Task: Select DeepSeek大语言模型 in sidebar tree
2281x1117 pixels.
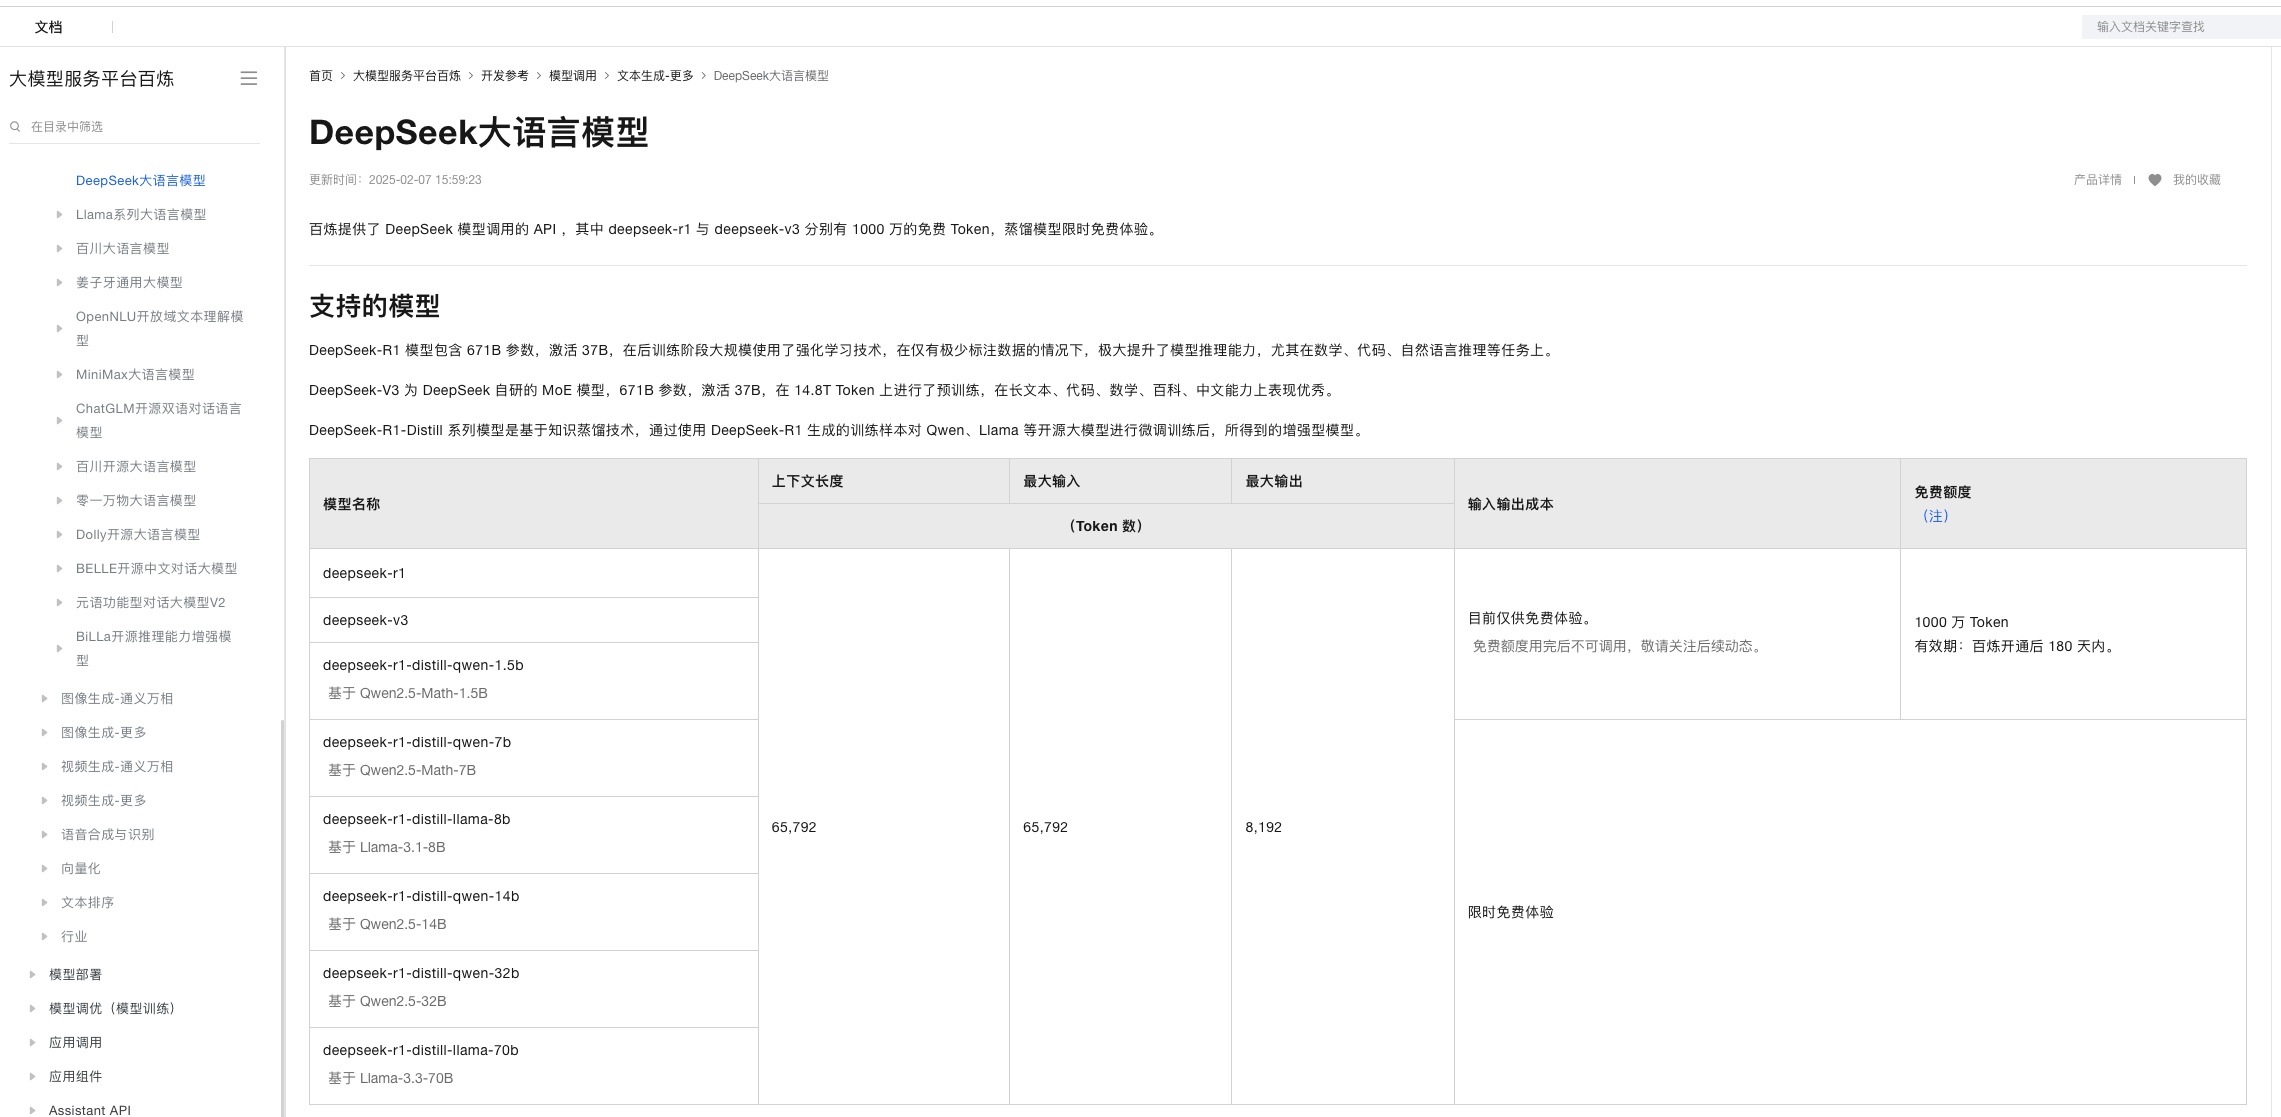Action: tap(140, 181)
